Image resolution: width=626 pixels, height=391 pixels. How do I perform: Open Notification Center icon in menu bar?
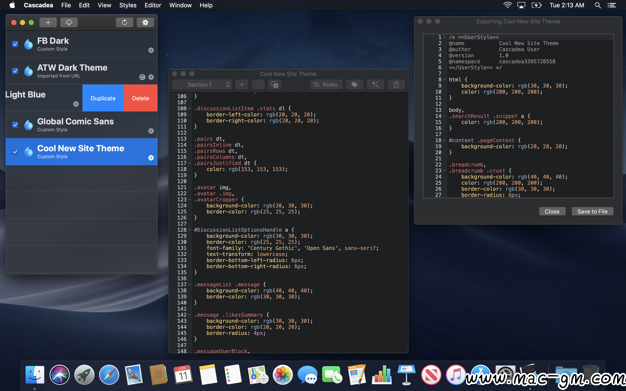pyautogui.click(x=612, y=5)
